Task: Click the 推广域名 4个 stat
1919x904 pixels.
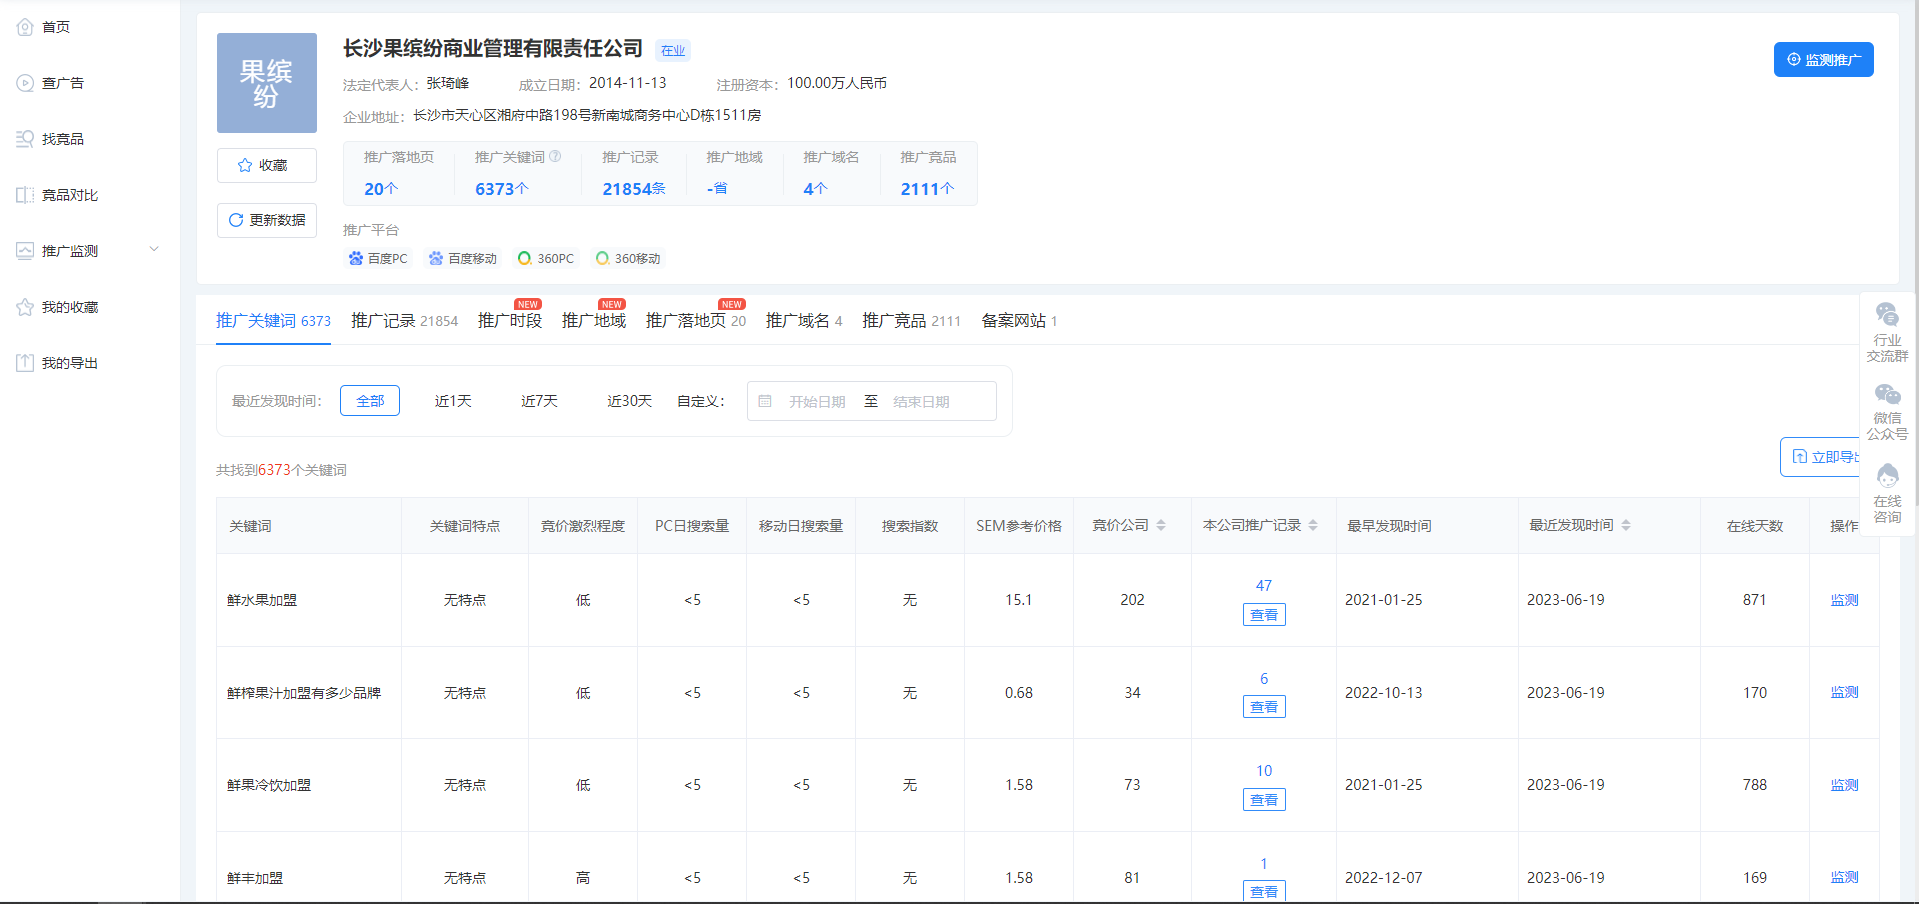Action: pos(830,173)
